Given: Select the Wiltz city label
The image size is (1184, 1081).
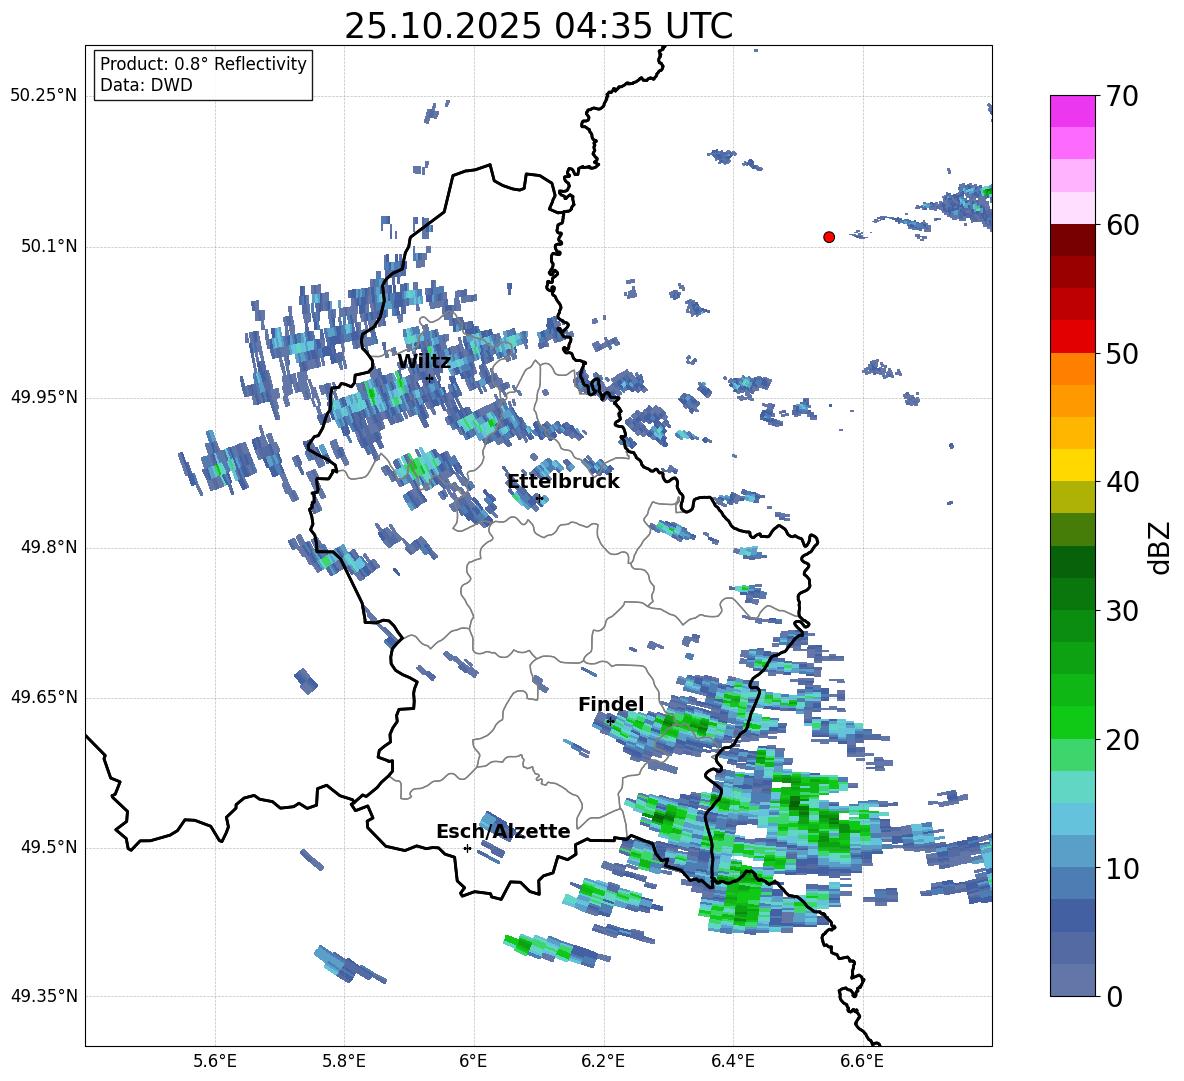Looking at the screenshot, I should (424, 362).
